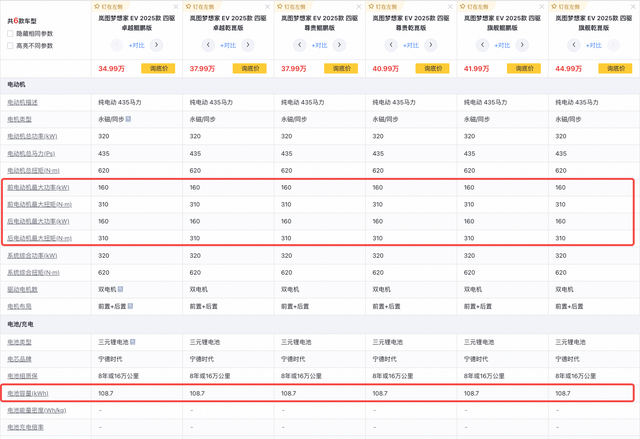
Task: Click +对比 for the 44.99万 model
Action: coord(594,45)
